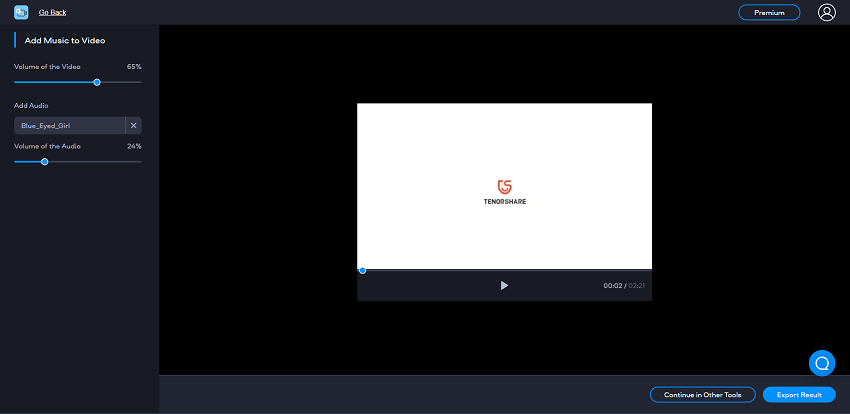This screenshot has height=414, width=850.
Task: Click the 00:02 / 02:21 time display
Action: click(x=623, y=286)
